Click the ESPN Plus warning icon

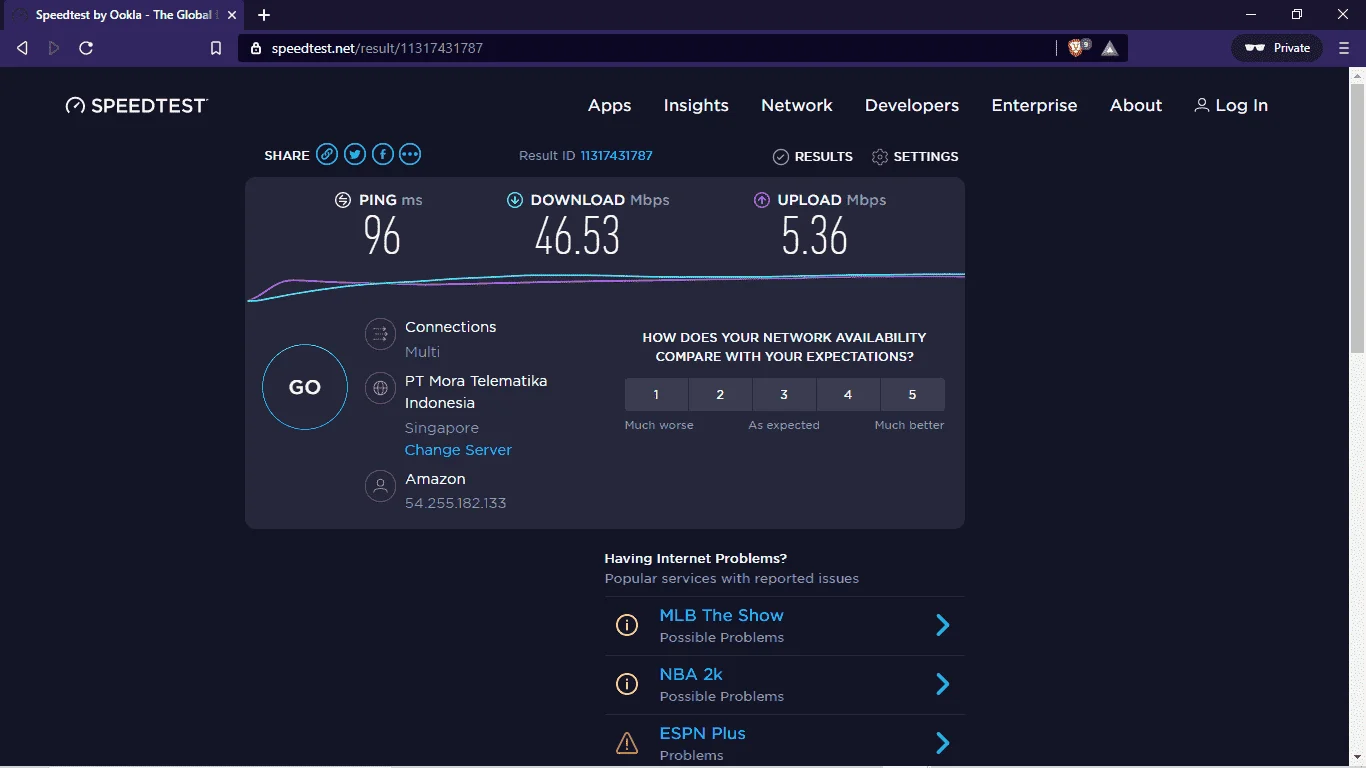pos(627,743)
